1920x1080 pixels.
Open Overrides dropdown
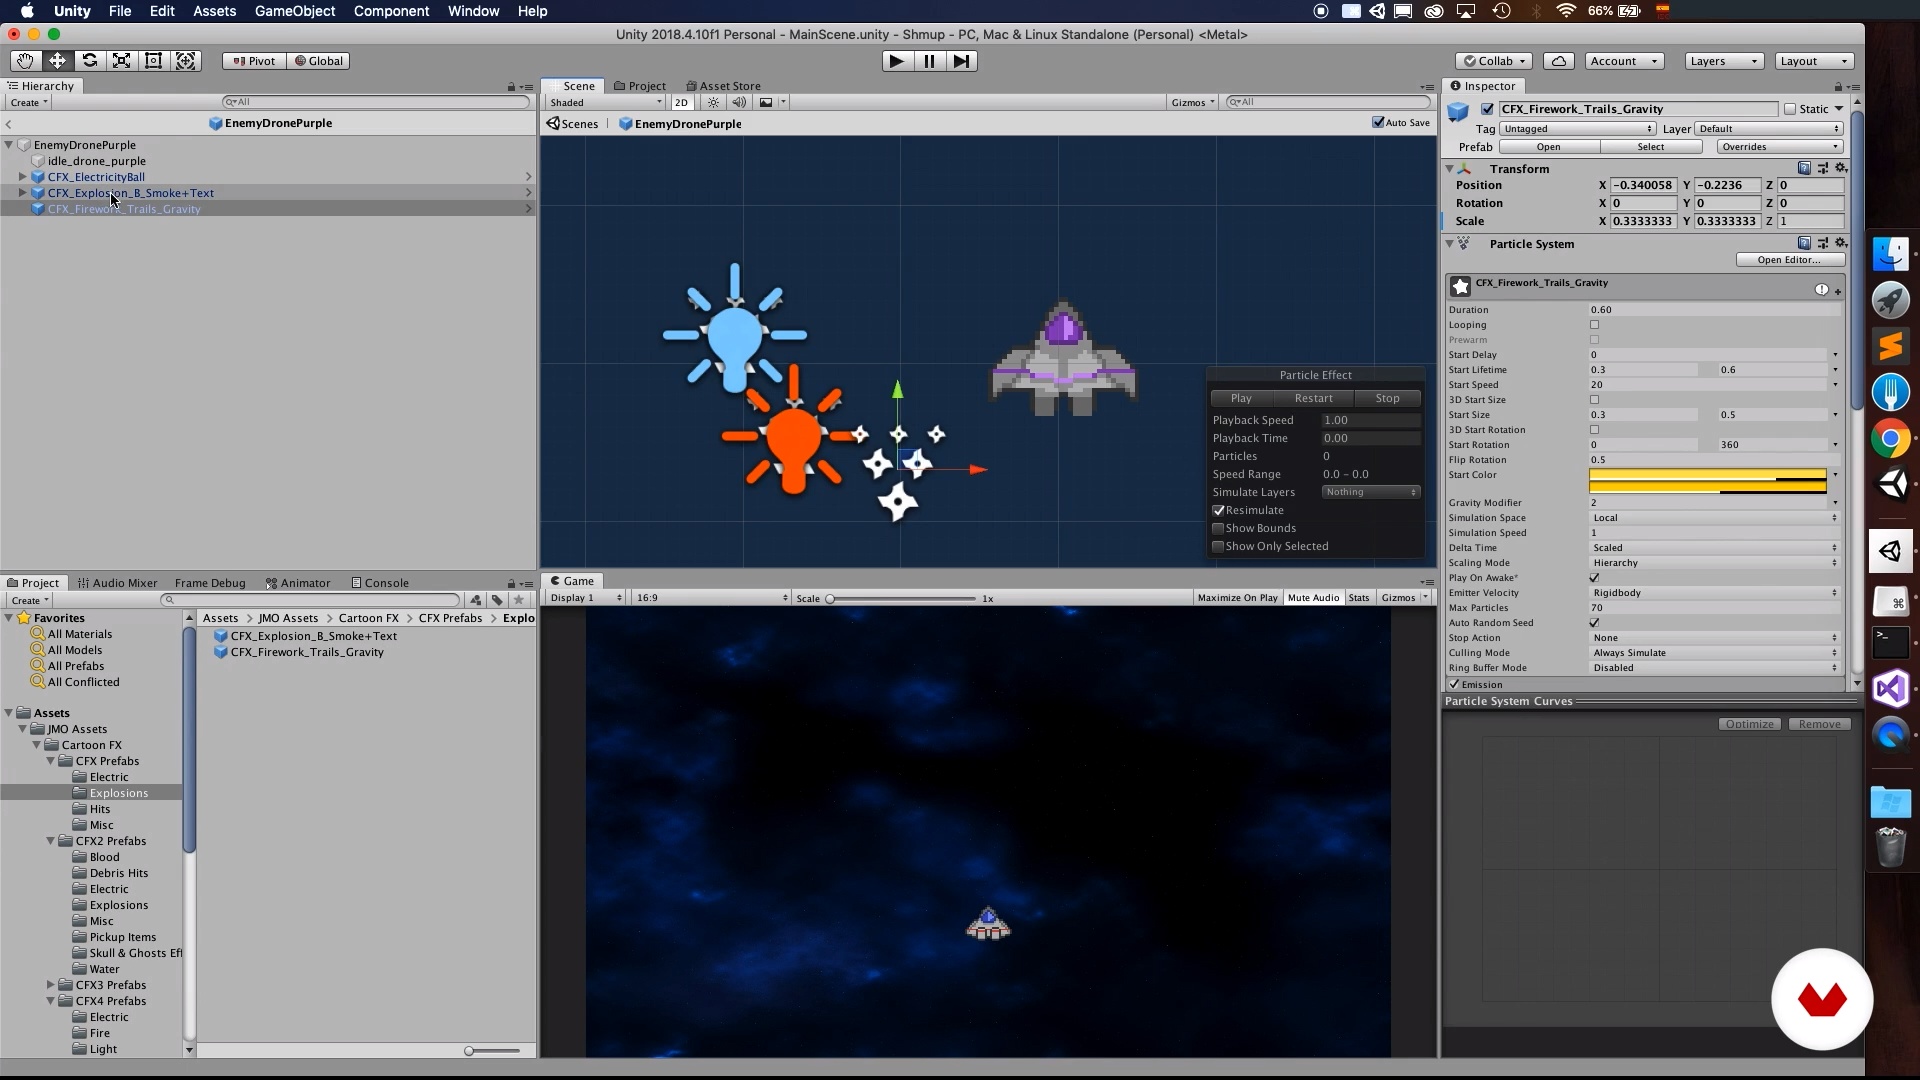(x=1780, y=147)
